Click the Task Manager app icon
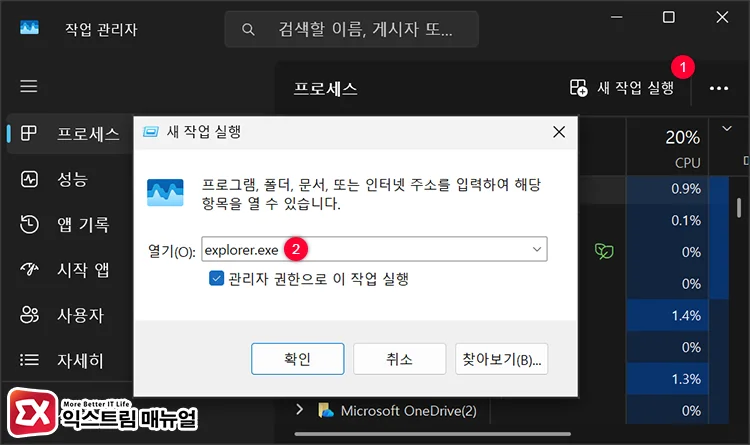This screenshot has width=750, height=445. (x=29, y=27)
